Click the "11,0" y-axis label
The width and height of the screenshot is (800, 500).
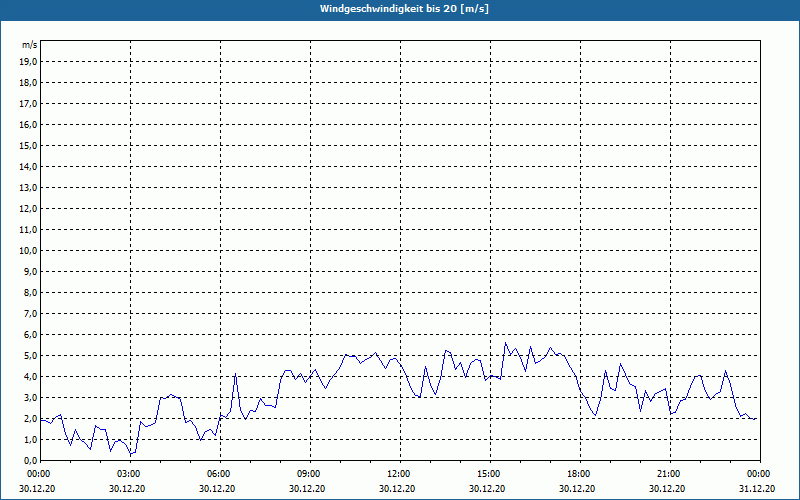[28, 230]
